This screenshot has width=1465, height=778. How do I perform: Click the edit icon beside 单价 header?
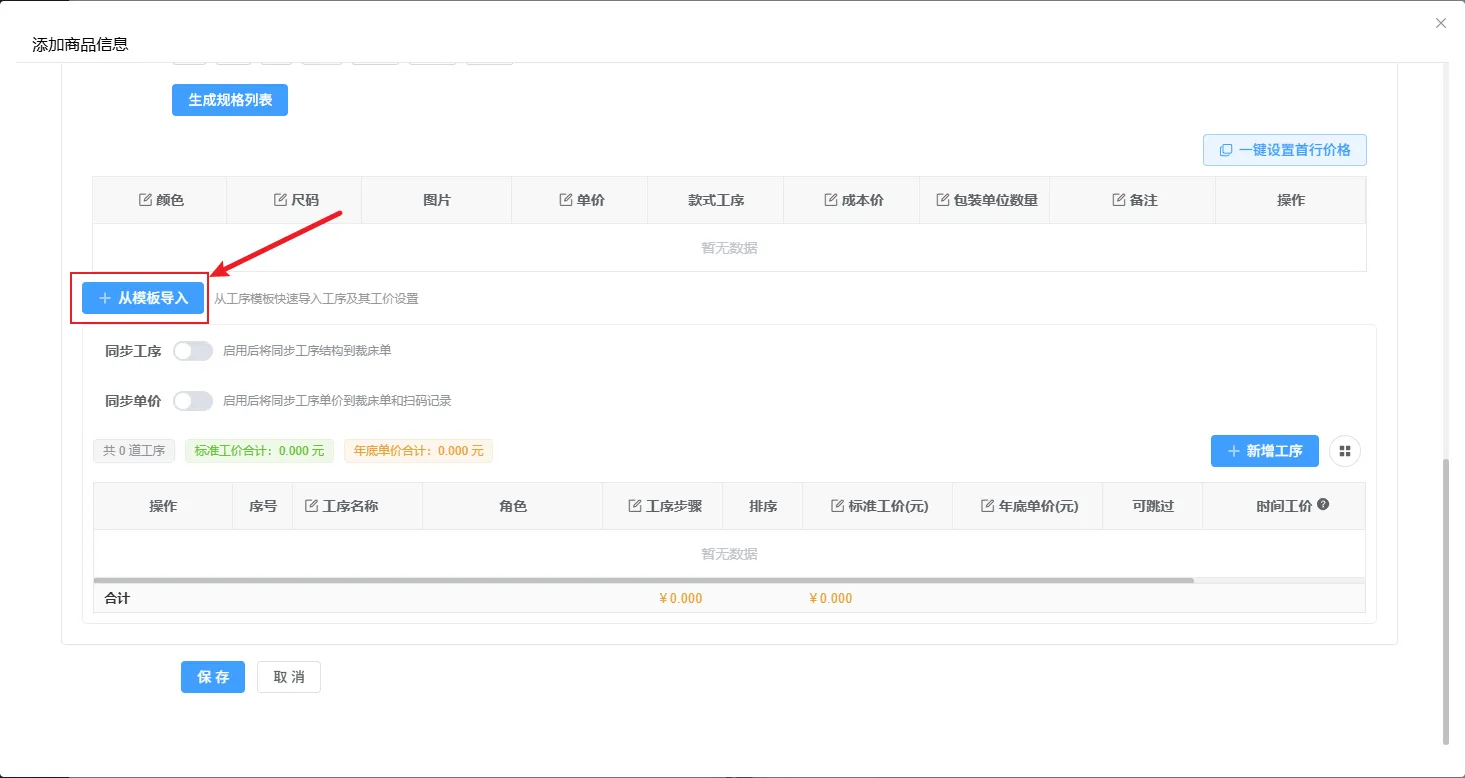(566, 200)
